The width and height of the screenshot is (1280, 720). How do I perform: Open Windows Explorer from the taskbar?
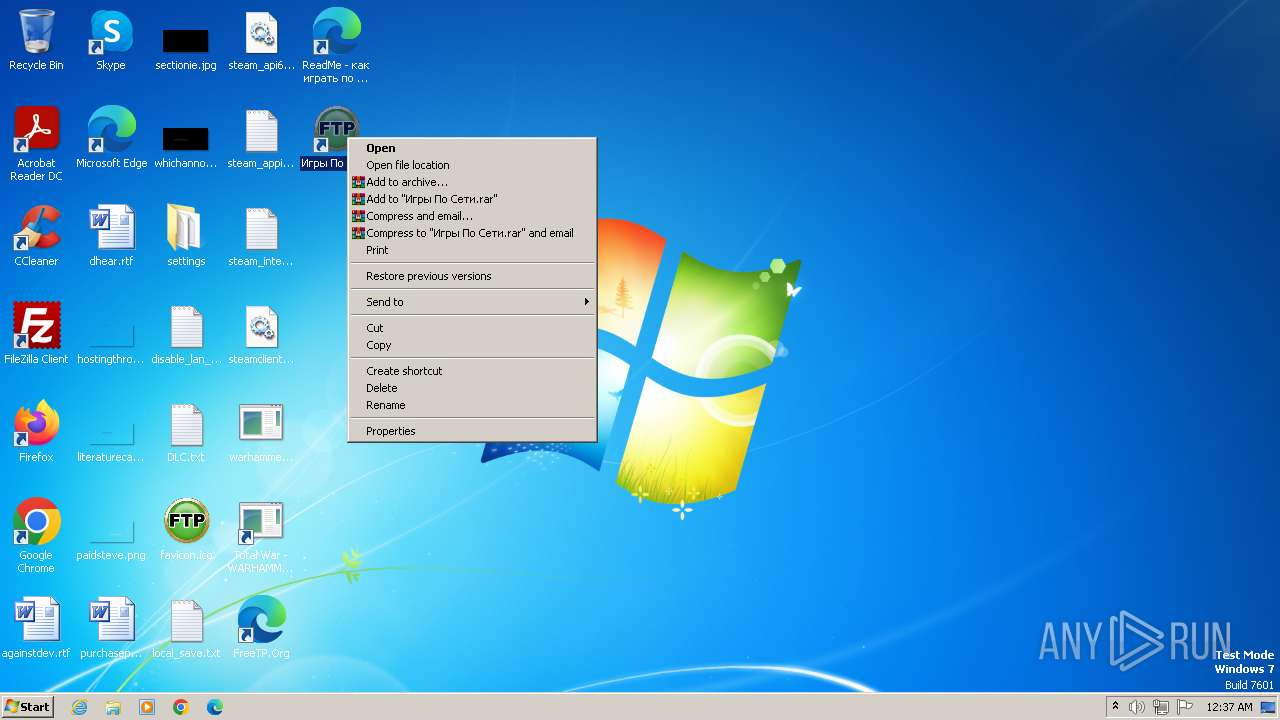pyautogui.click(x=113, y=707)
